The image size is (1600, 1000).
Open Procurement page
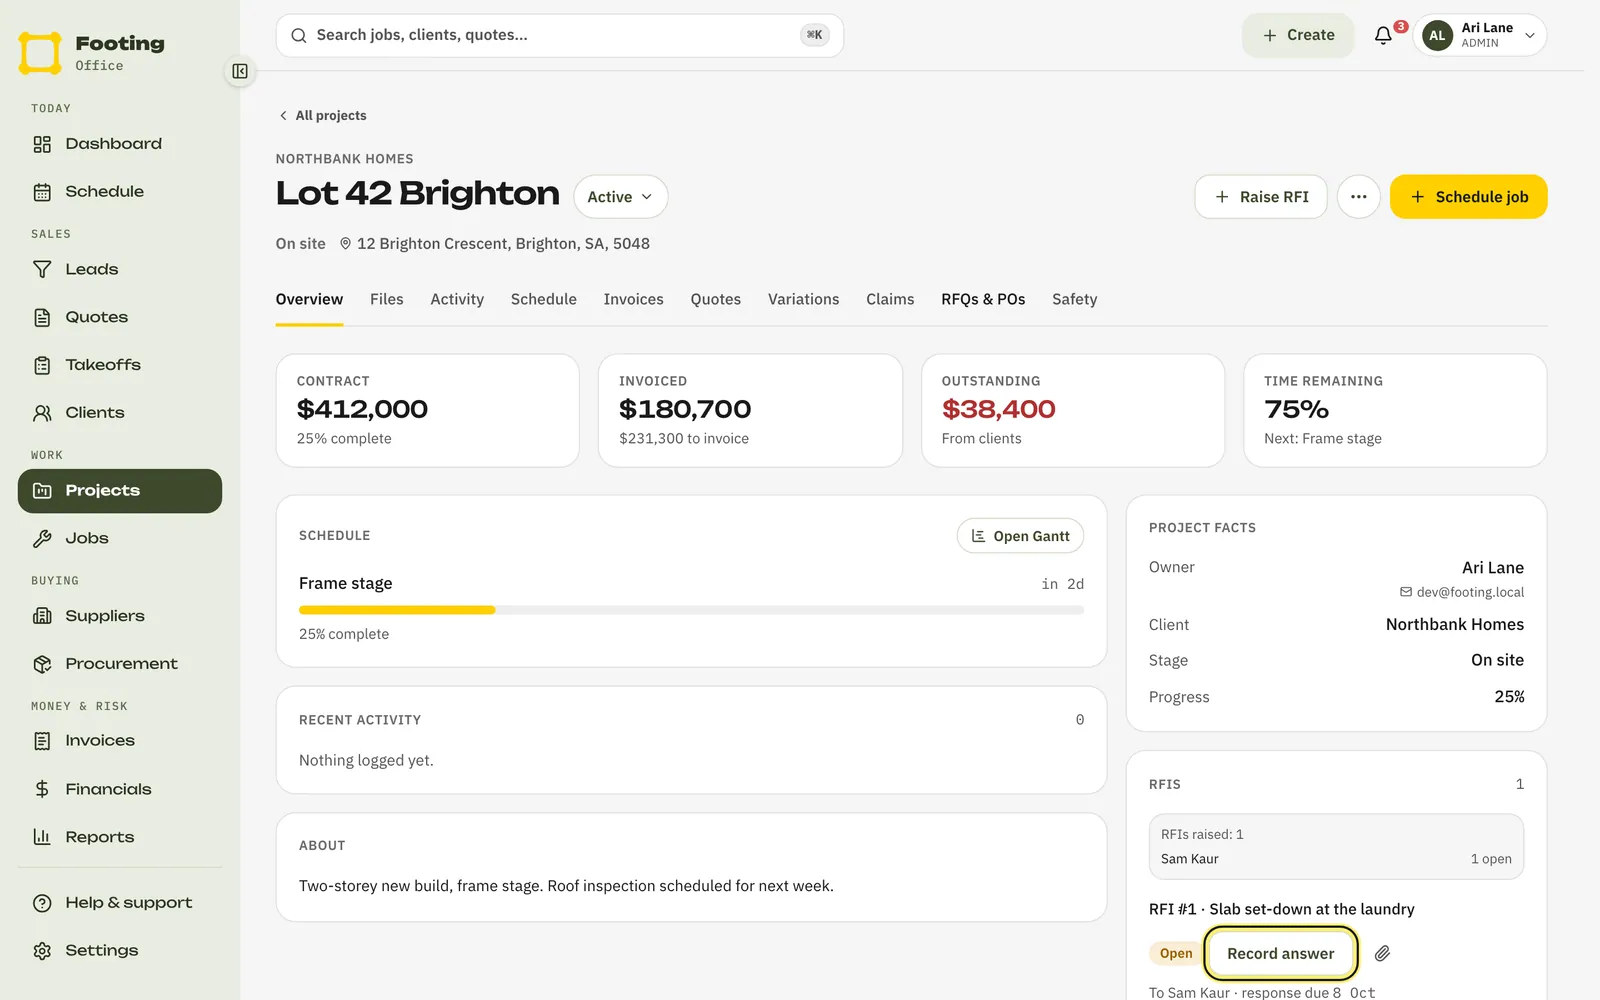[120, 664]
